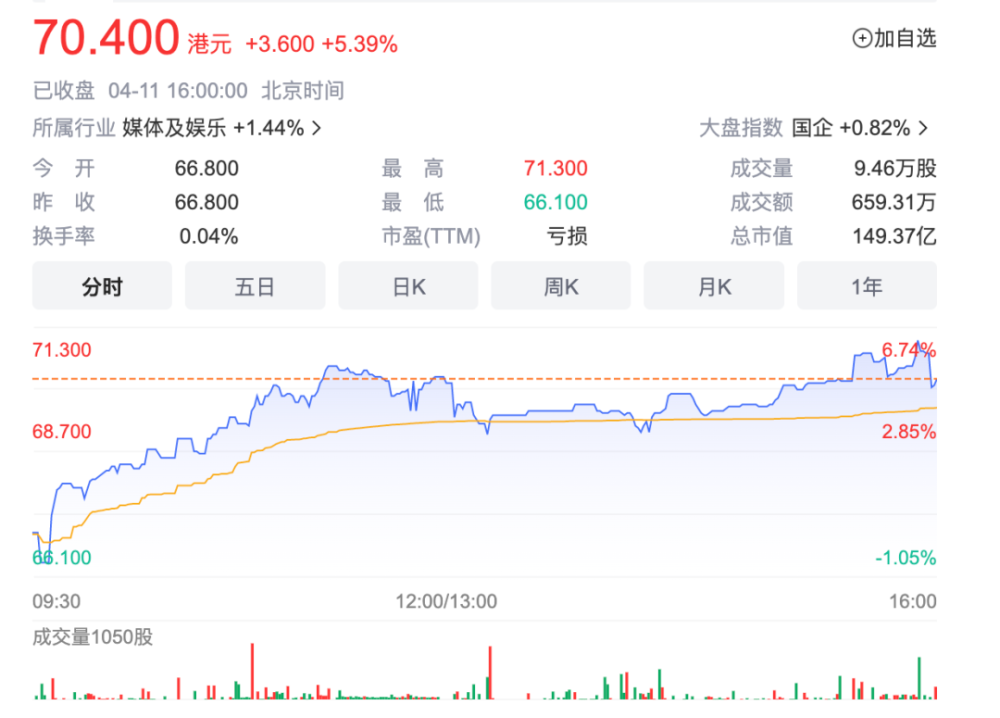Screen dimensions: 1000x718
Task: Select the 分时 chart tab
Action: [102, 286]
